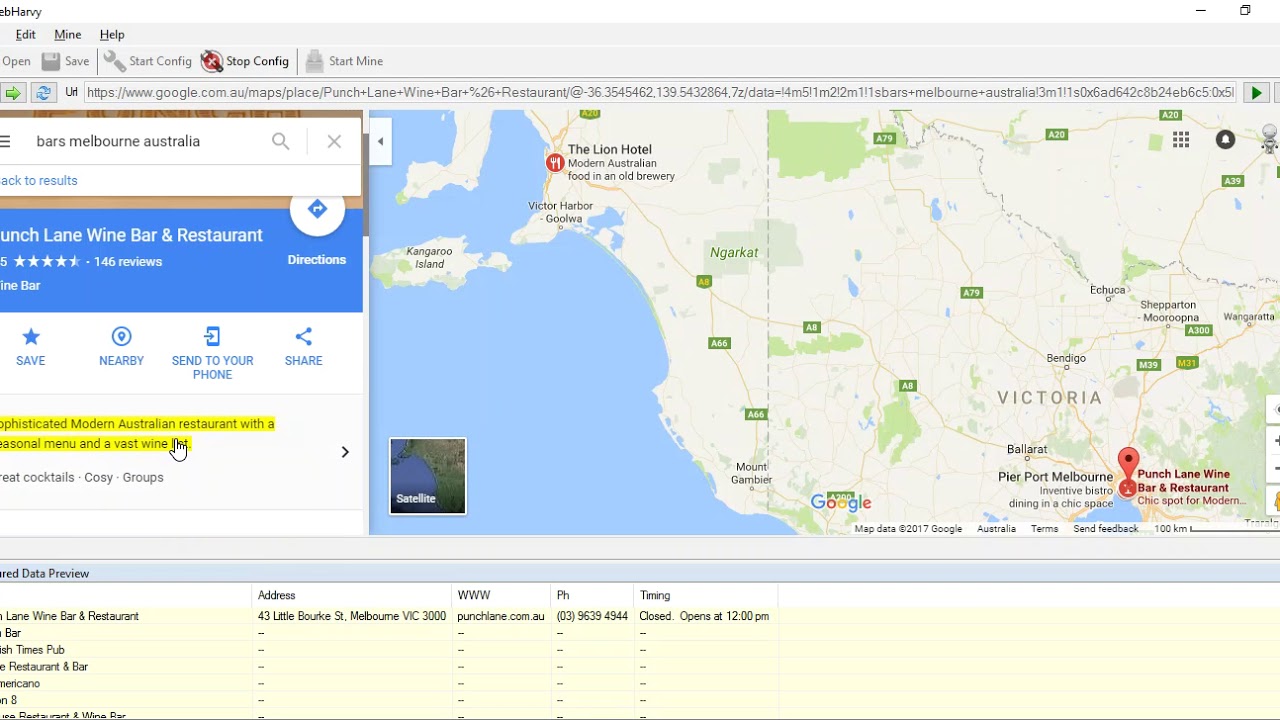This screenshot has width=1280, height=720.
Task: Click the green forward navigation arrow icon
Action: [x=13, y=93]
